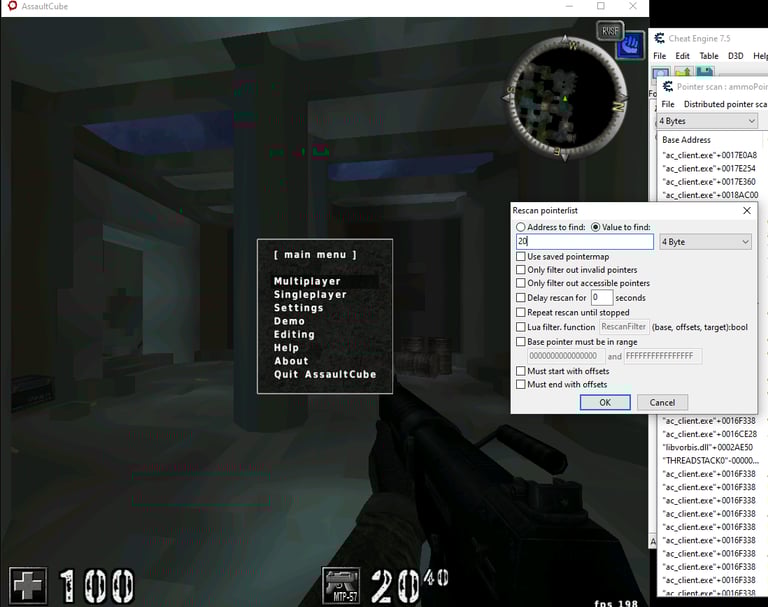The image size is (768, 607).
Task: Click the RescanFilter Lua function field
Action: [x=624, y=327]
